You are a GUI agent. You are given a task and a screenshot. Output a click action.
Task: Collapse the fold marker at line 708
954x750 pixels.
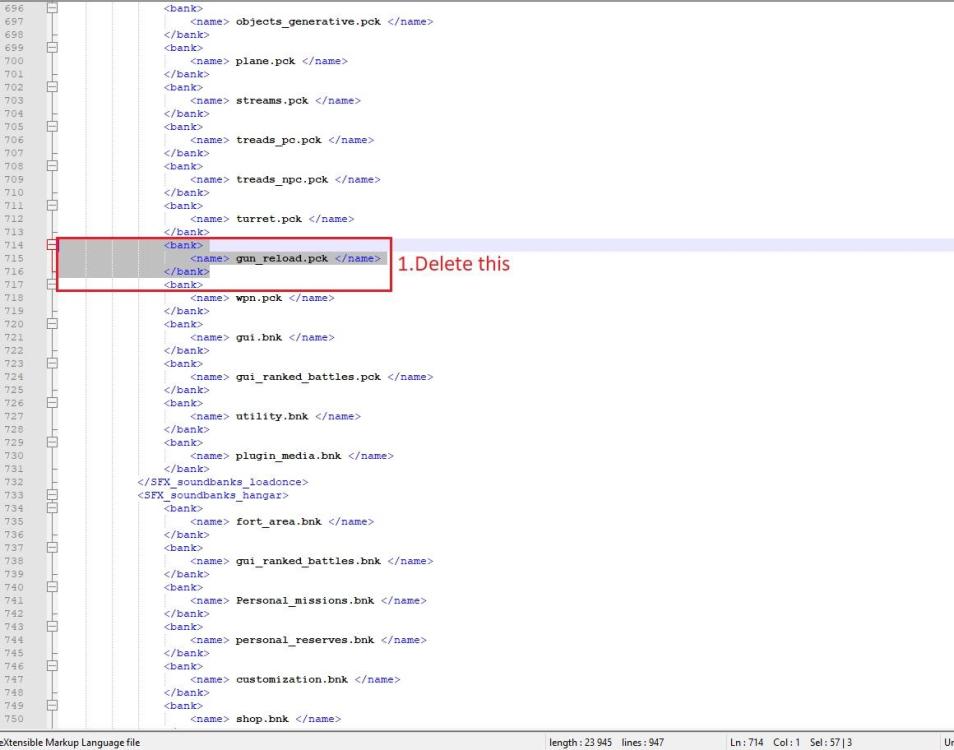(52, 166)
